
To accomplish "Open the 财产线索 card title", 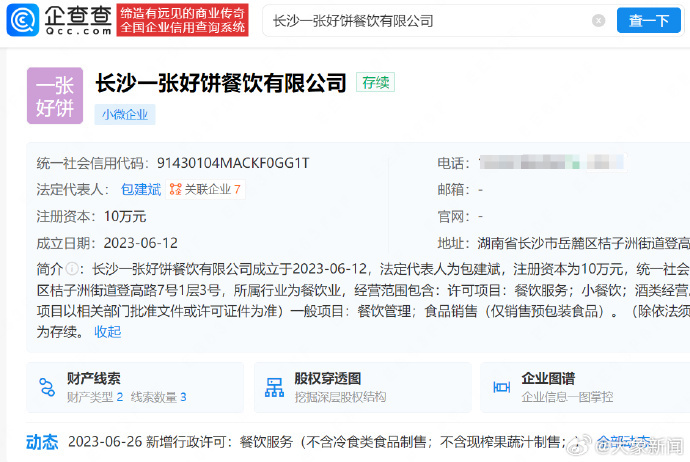I will tap(94, 378).
